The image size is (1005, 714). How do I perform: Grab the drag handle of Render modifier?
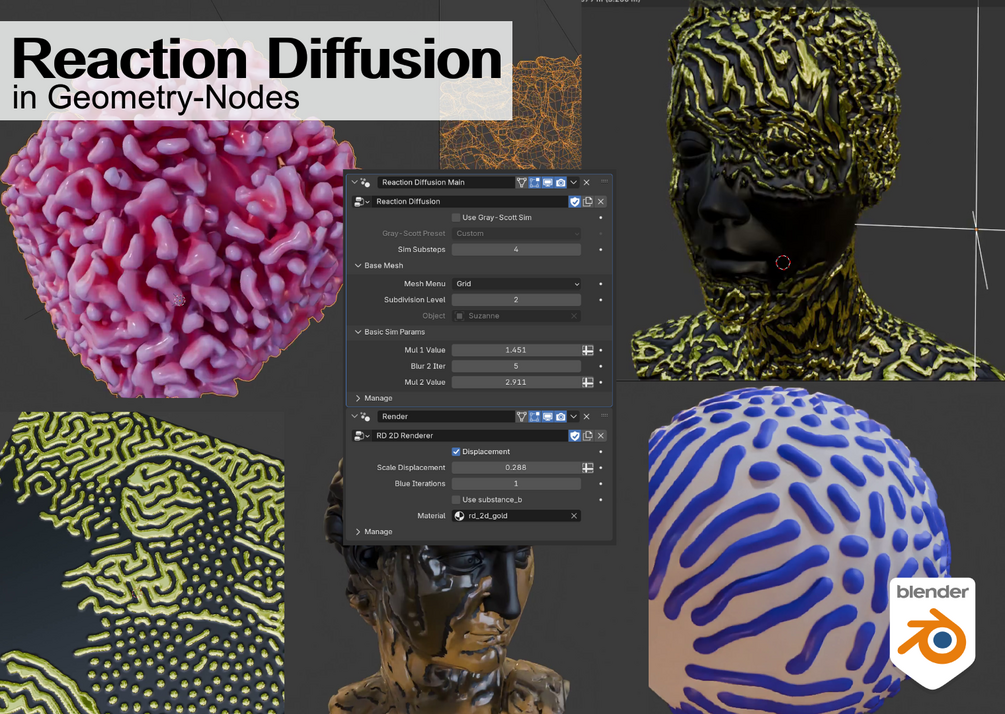[x=604, y=416]
